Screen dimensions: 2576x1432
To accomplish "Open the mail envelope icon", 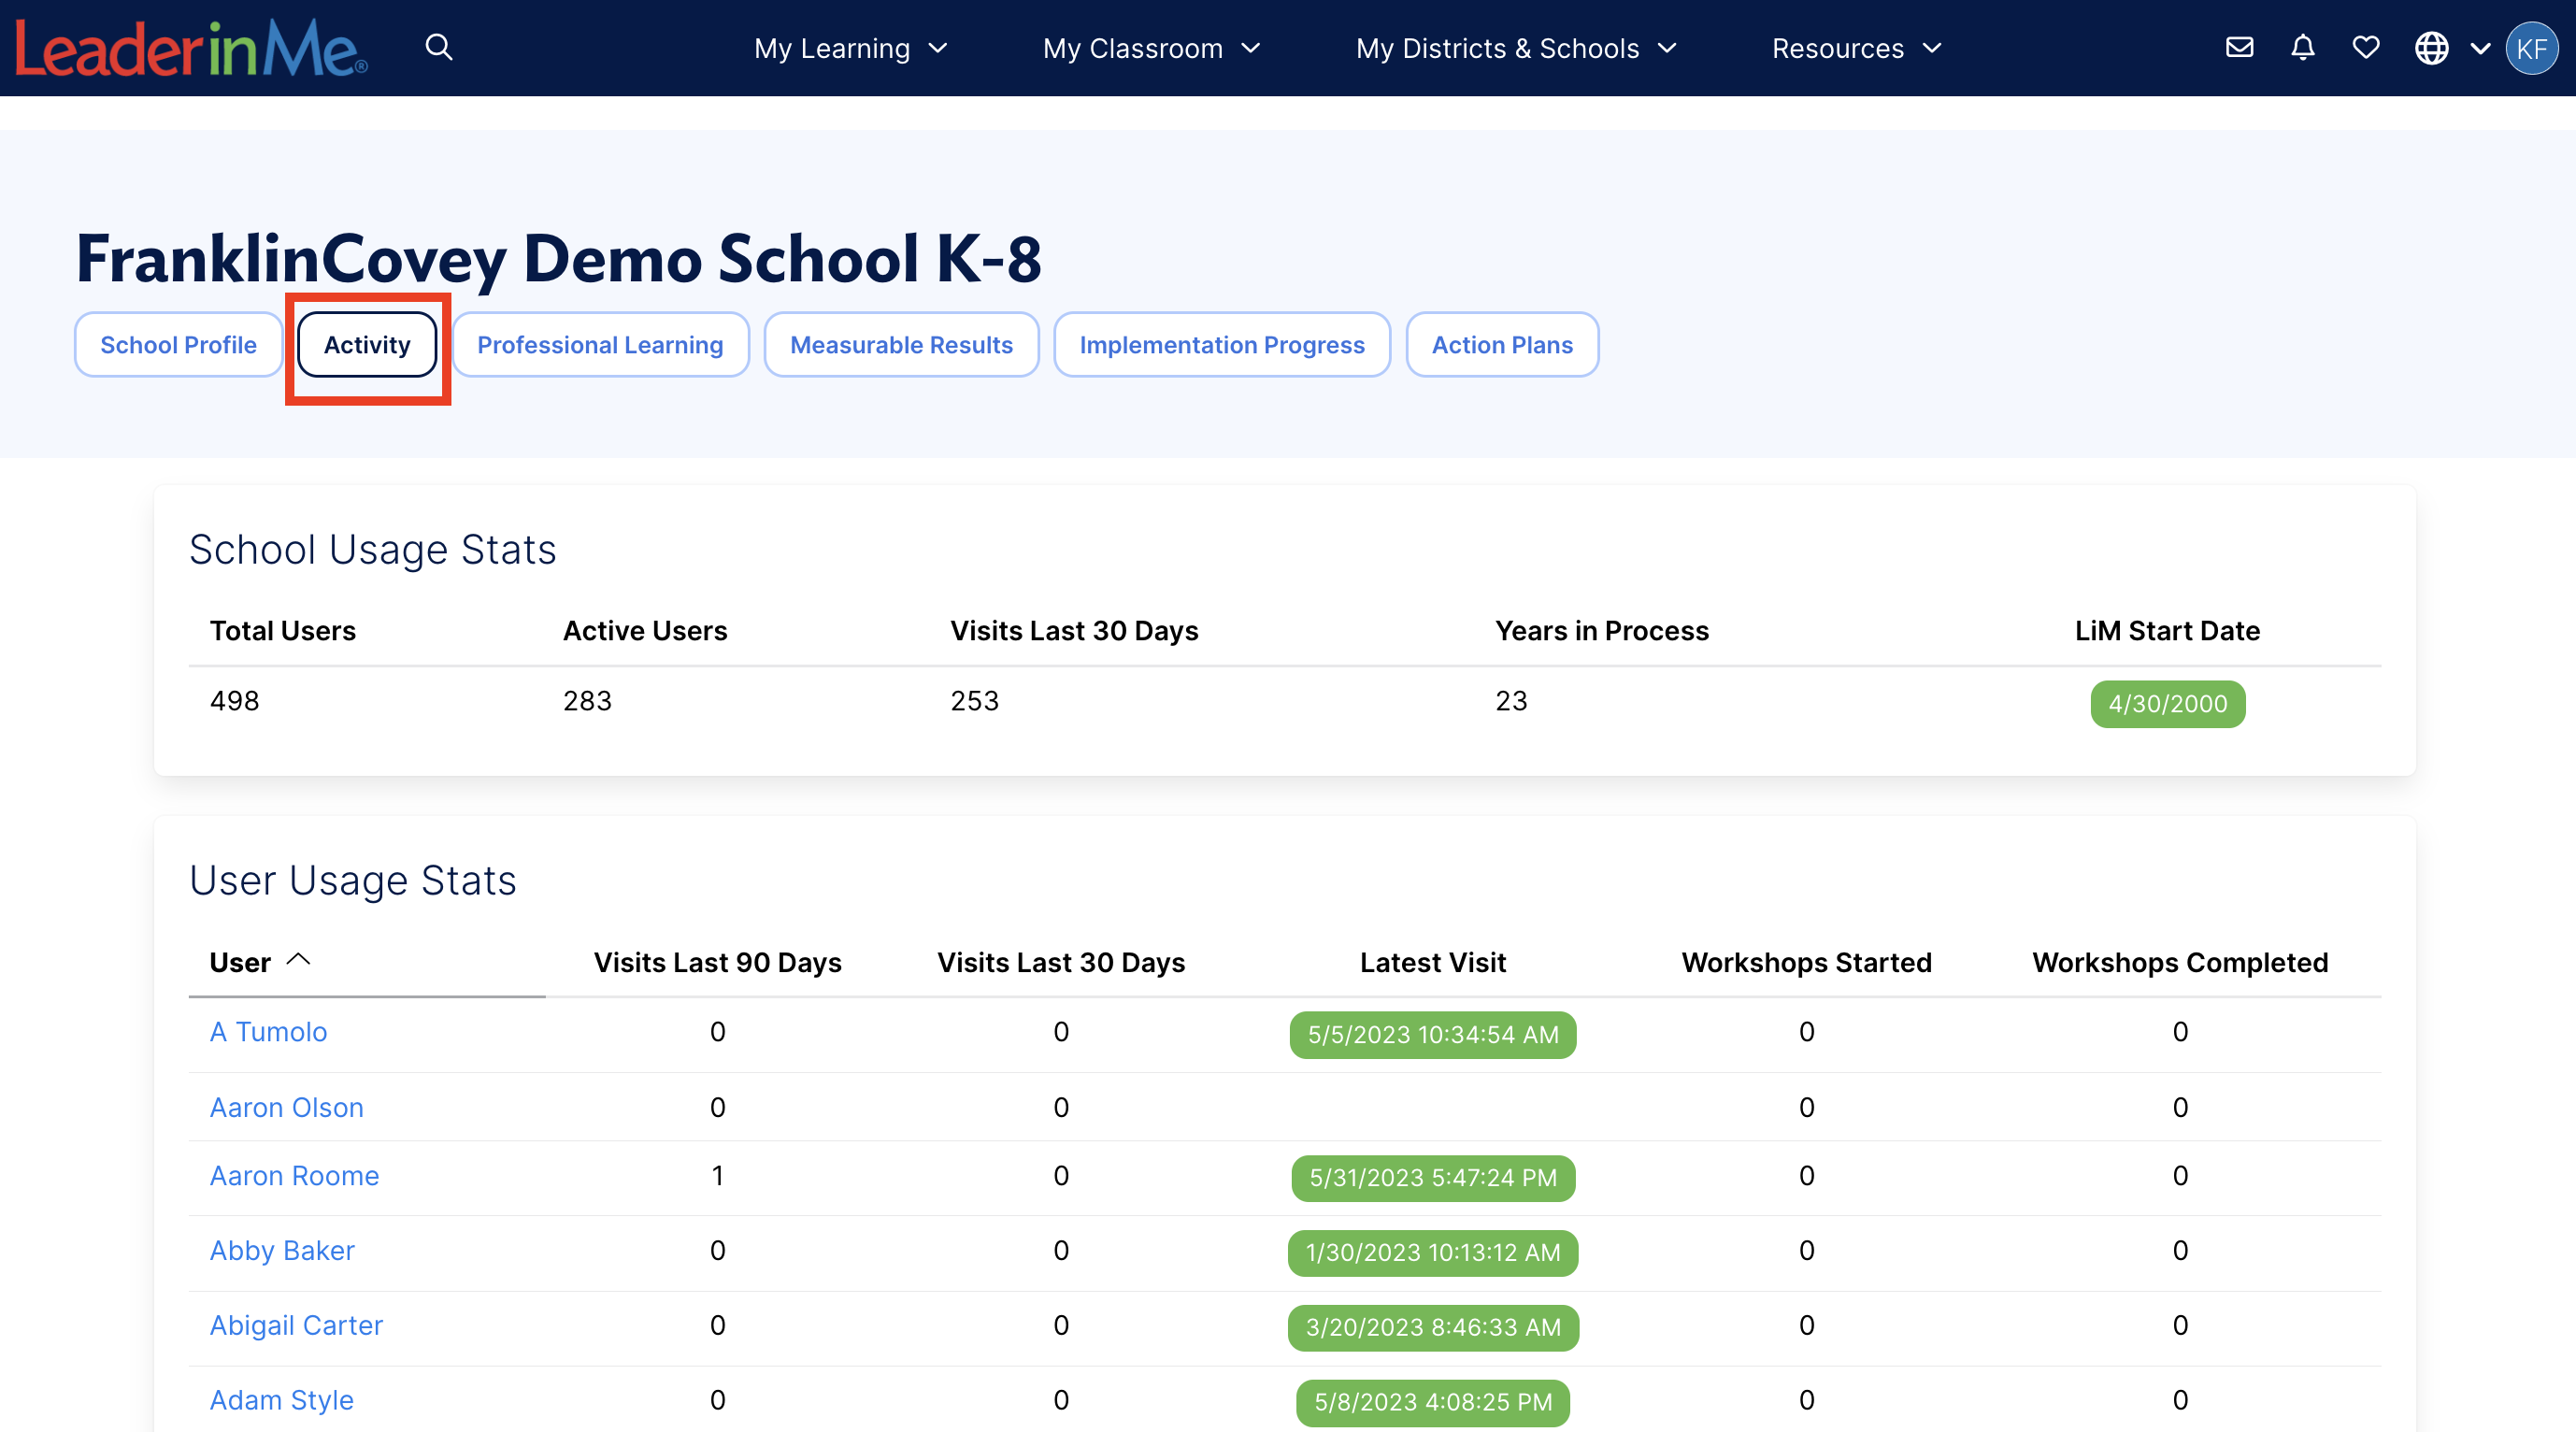I will (2239, 47).
